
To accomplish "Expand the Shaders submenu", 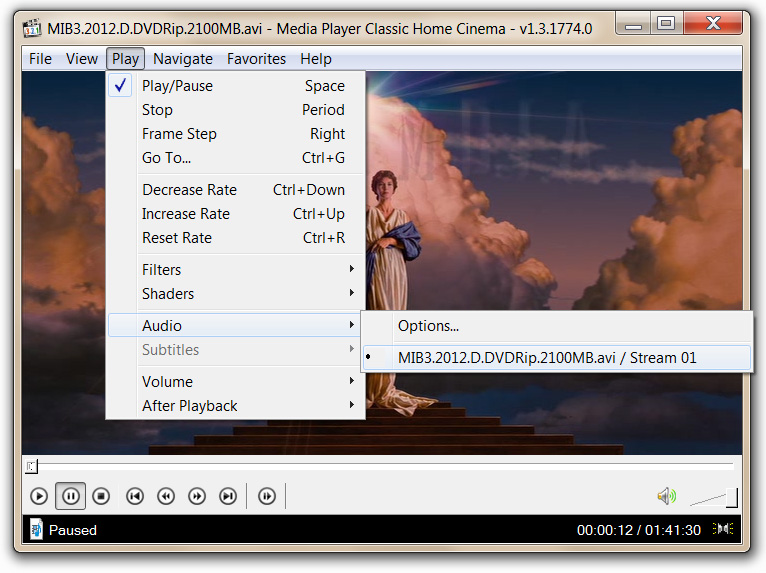I will coord(236,294).
